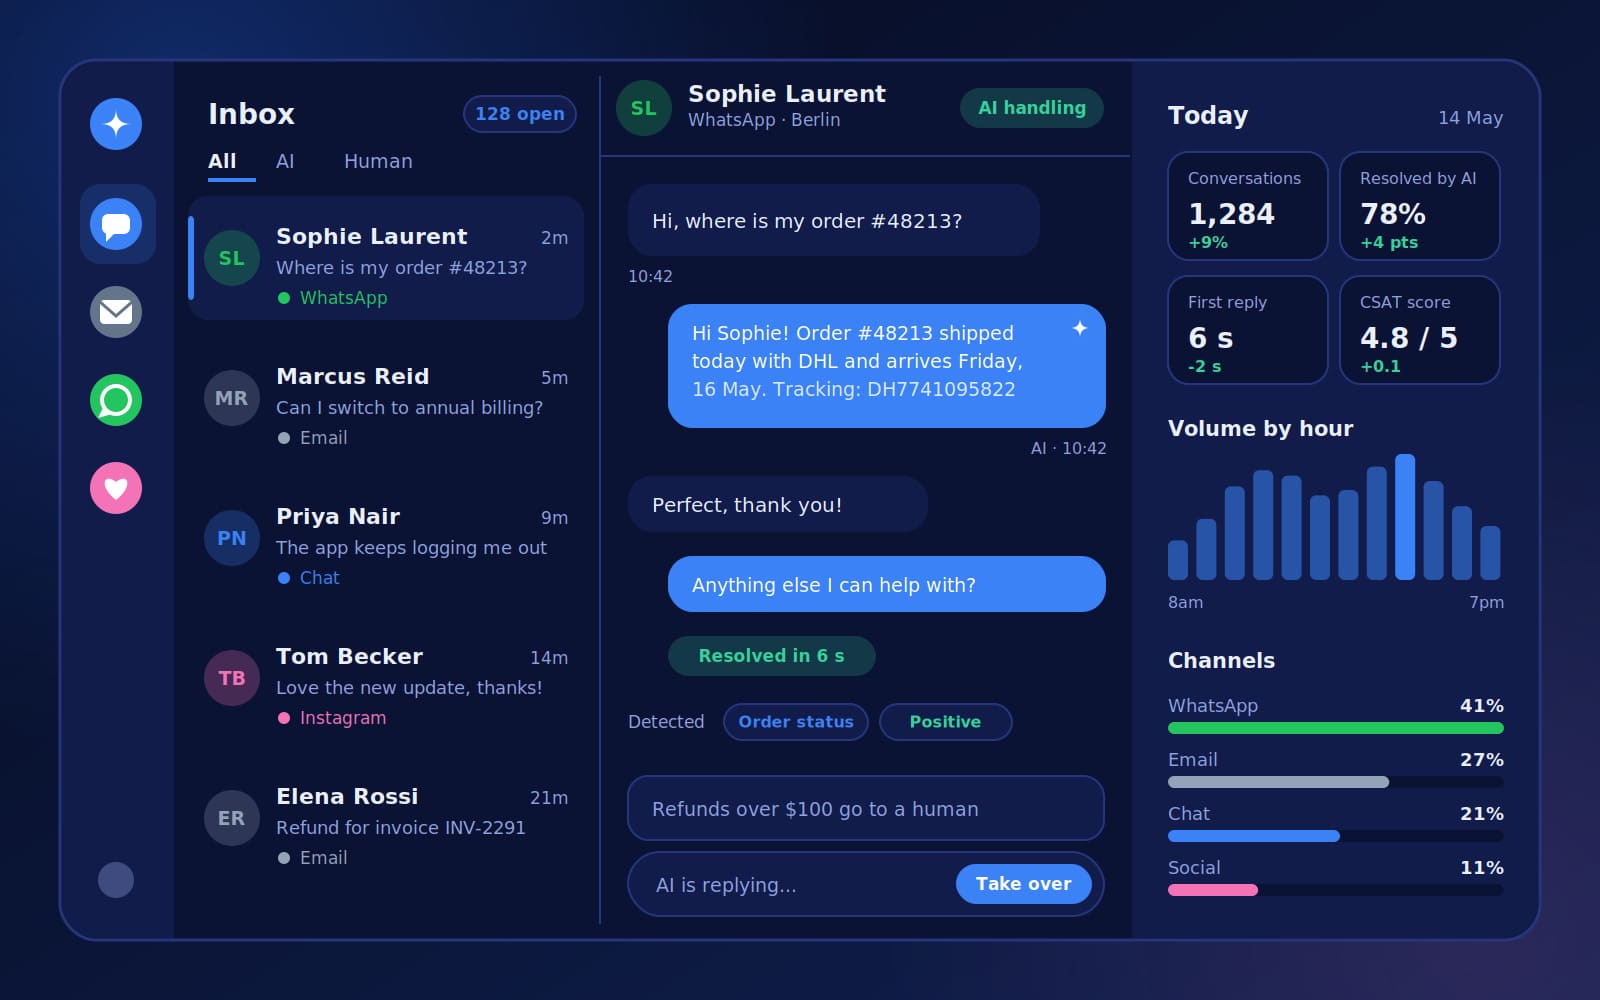Take over the conversation from AI

point(1024,884)
